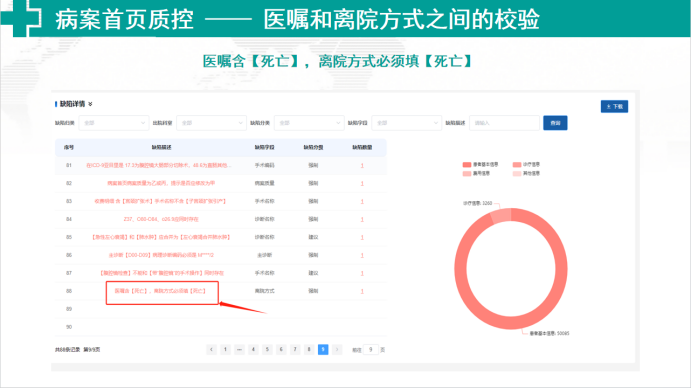Jump to page 4 in pagination
The image size is (691, 388).
click(253, 350)
